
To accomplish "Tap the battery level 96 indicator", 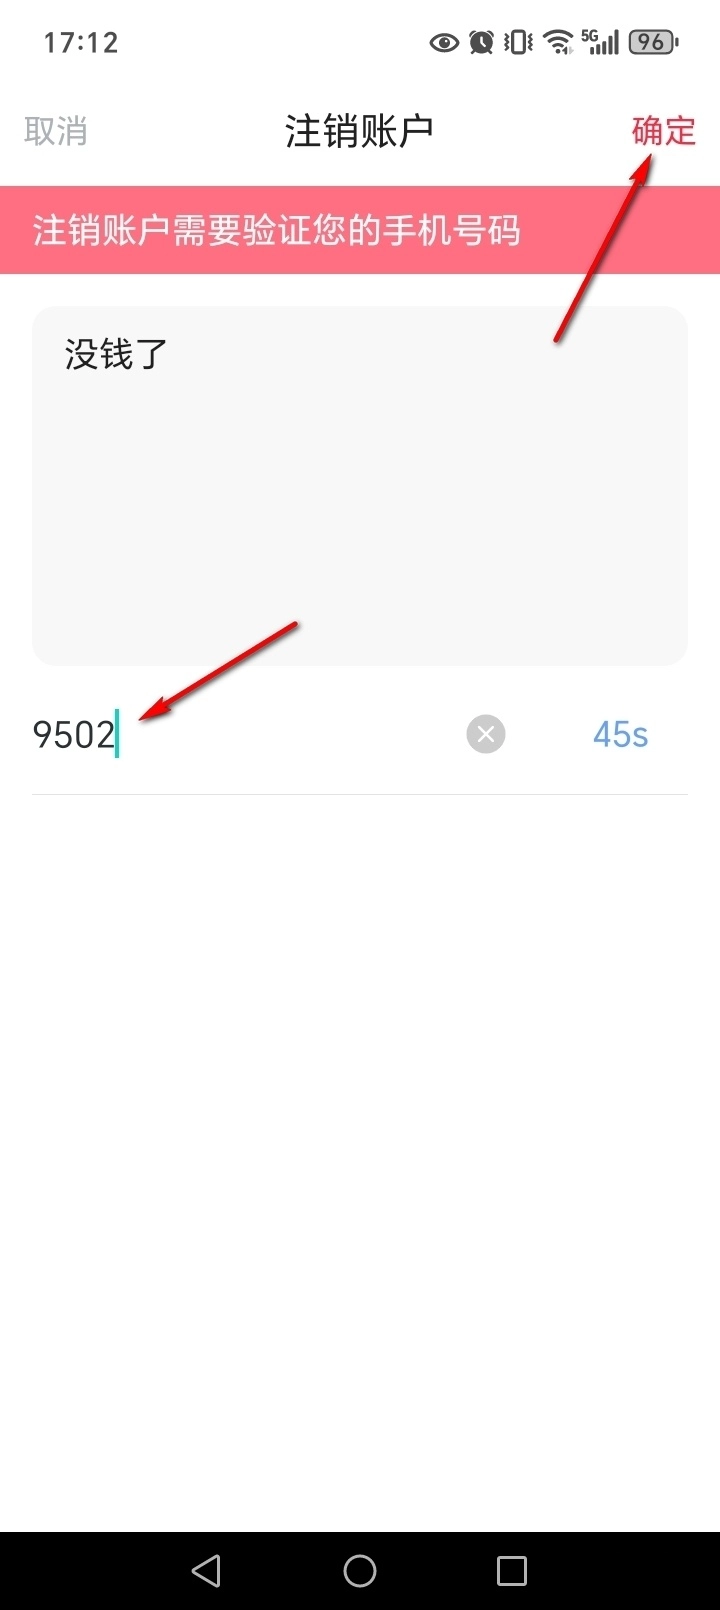I will coord(653,42).
